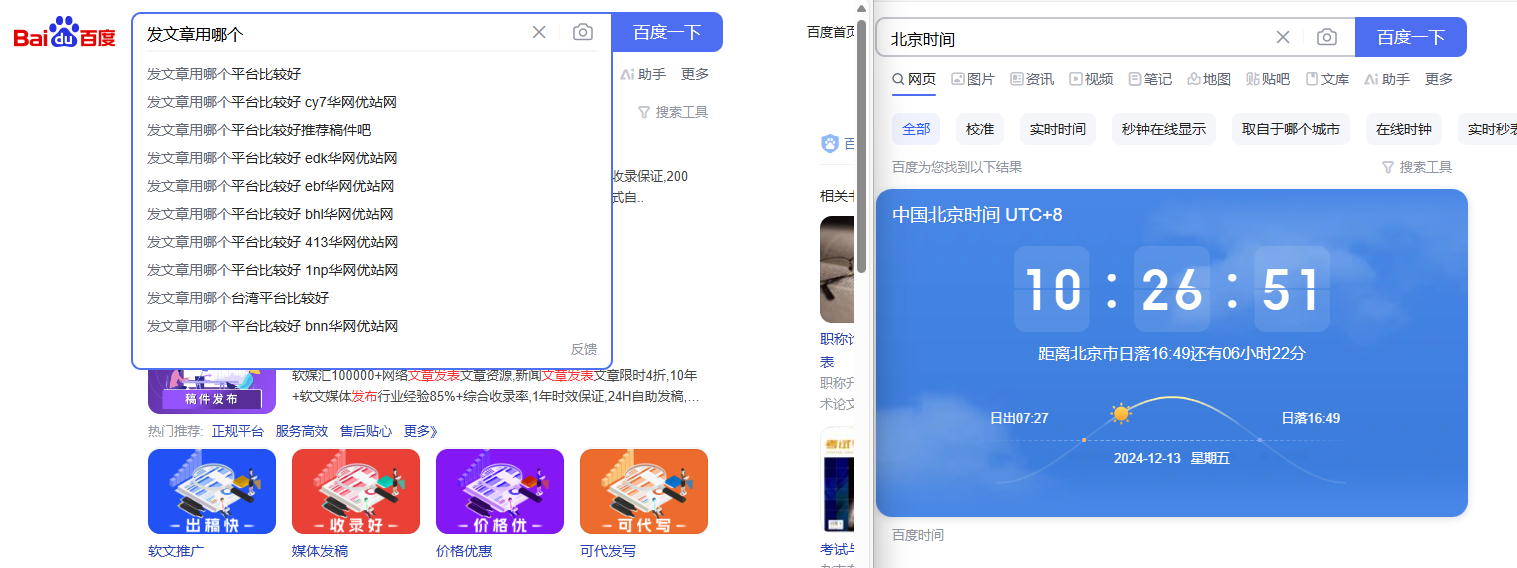Open AI 助手 tab in right window
The width and height of the screenshot is (1517, 568).
pyautogui.click(x=1387, y=79)
